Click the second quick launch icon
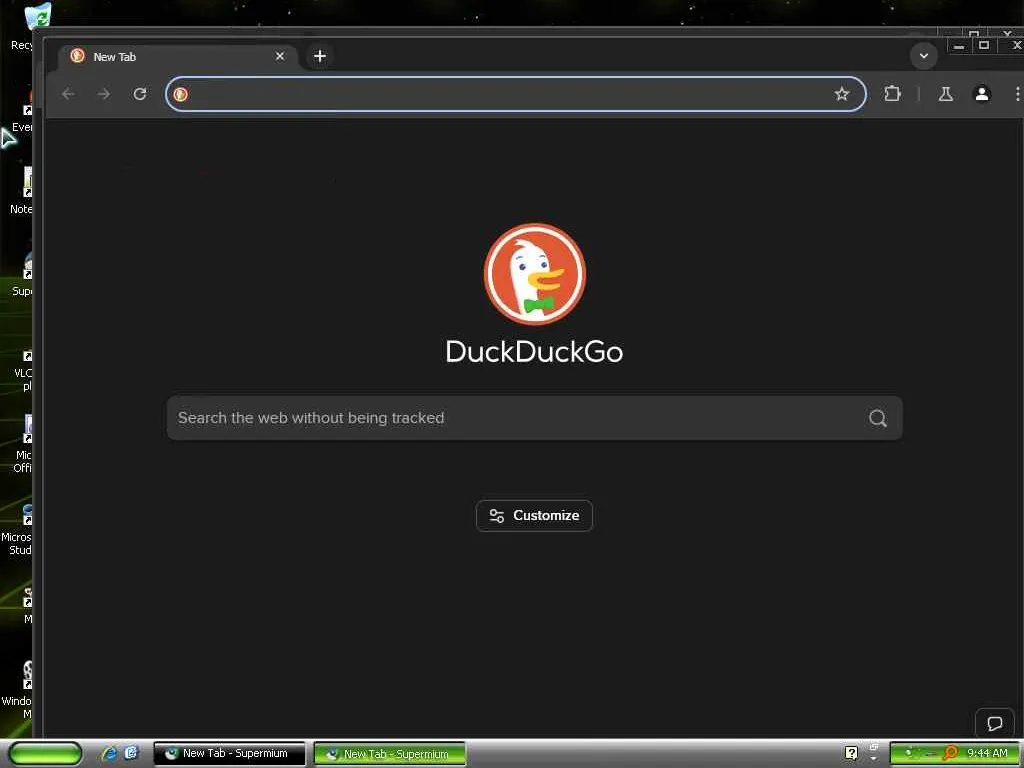The image size is (1024, 768). pos(131,754)
